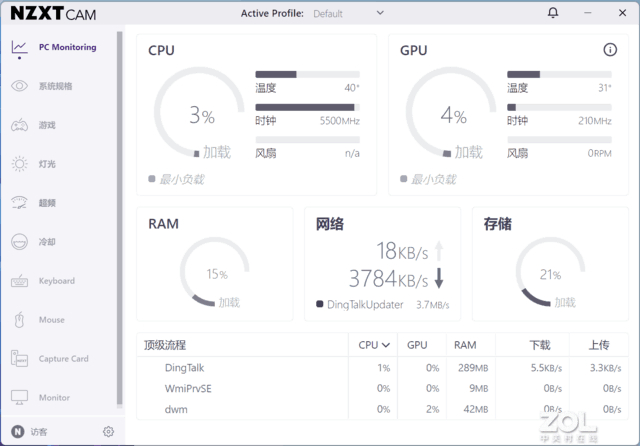
Task: Click the 0RPM GPU fan value
Action: click(x=600, y=153)
